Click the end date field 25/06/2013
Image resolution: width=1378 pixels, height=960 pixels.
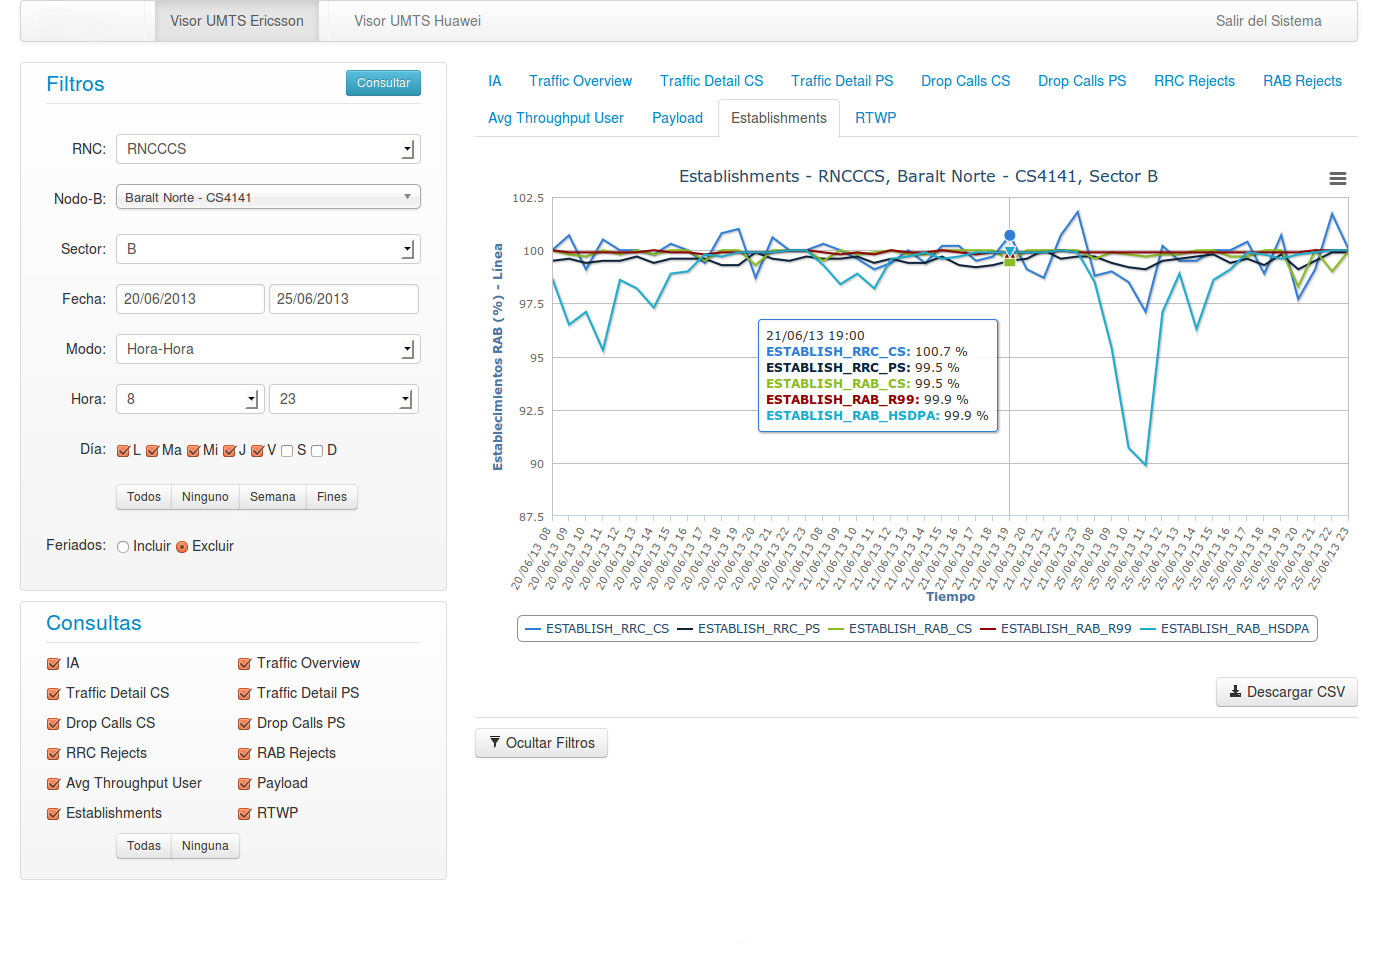(x=344, y=299)
